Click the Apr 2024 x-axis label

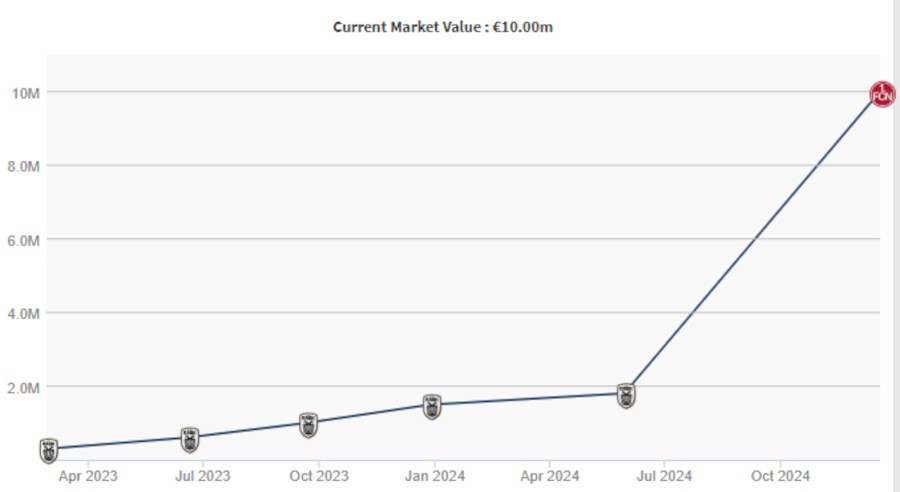click(x=549, y=476)
